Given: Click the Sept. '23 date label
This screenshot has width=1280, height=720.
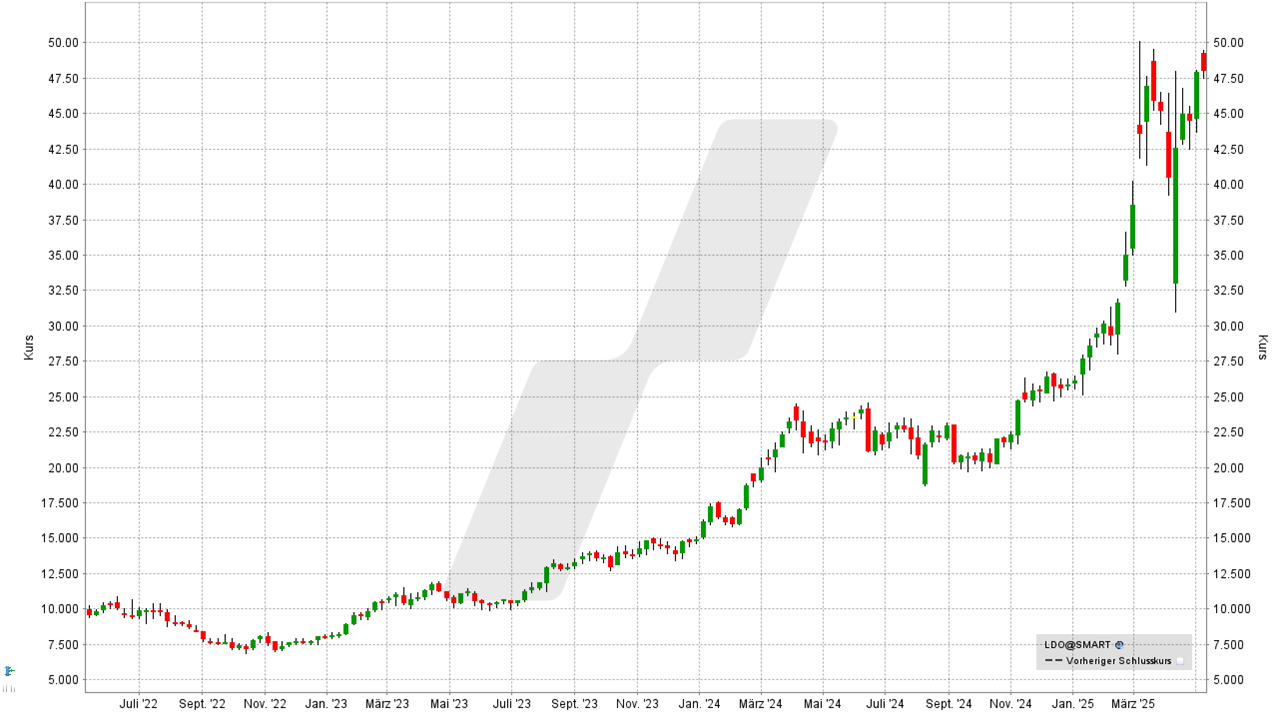Looking at the screenshot, I should [x=575, y=704].
